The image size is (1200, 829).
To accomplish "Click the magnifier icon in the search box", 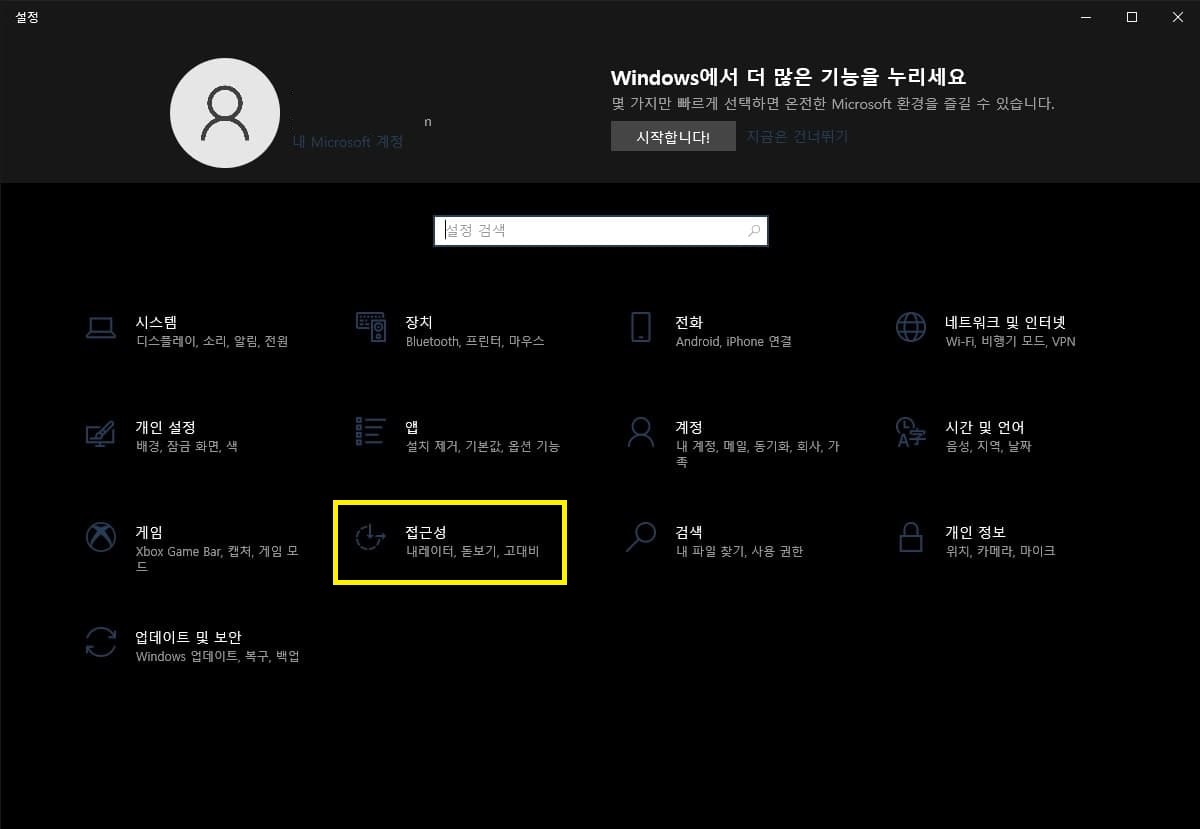I will pyautogui.click(x=753, y=231).
